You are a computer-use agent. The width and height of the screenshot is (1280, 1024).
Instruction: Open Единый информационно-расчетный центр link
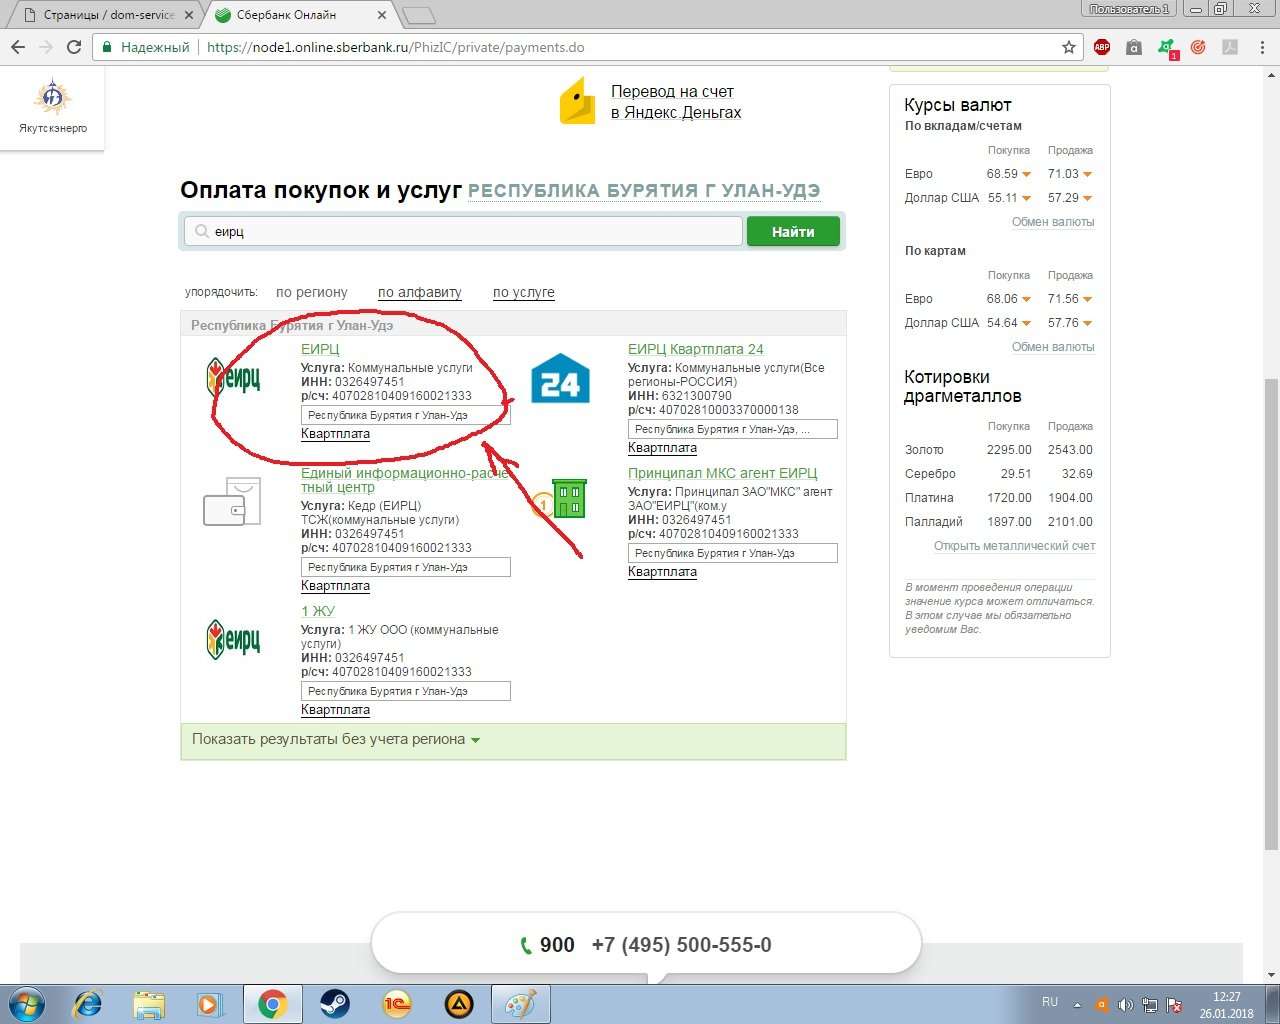pyautogui.click(x=405, y=480)
